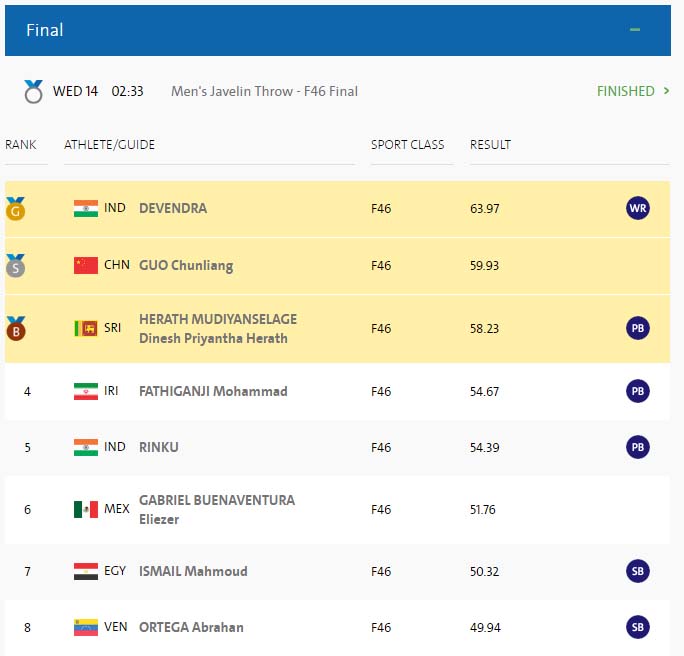Click the Sri Lanka flag icon
The width and height of the screenshot is (684, 656).
[x=86, y=328]
